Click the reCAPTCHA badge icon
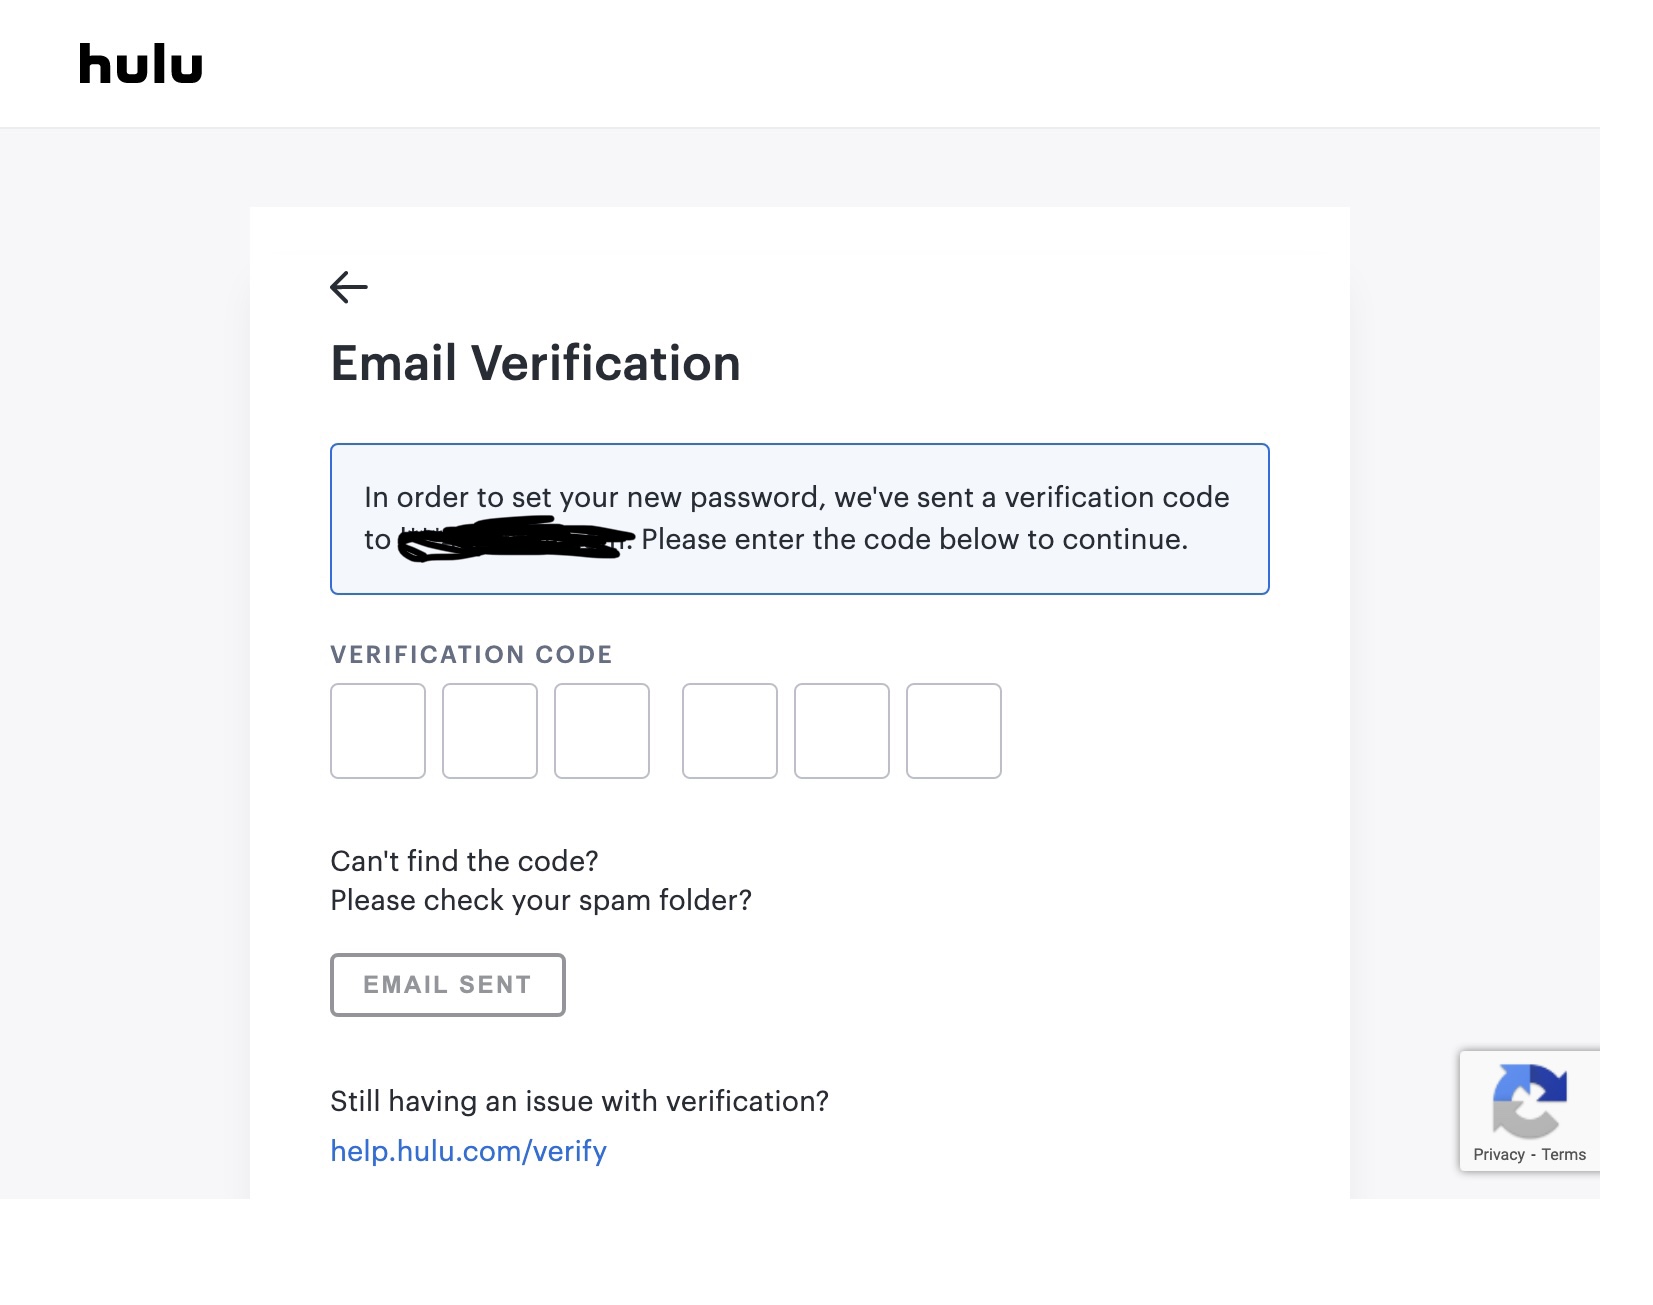The width and height of the screenshot is (1653, 1305). point(1529,1100)
